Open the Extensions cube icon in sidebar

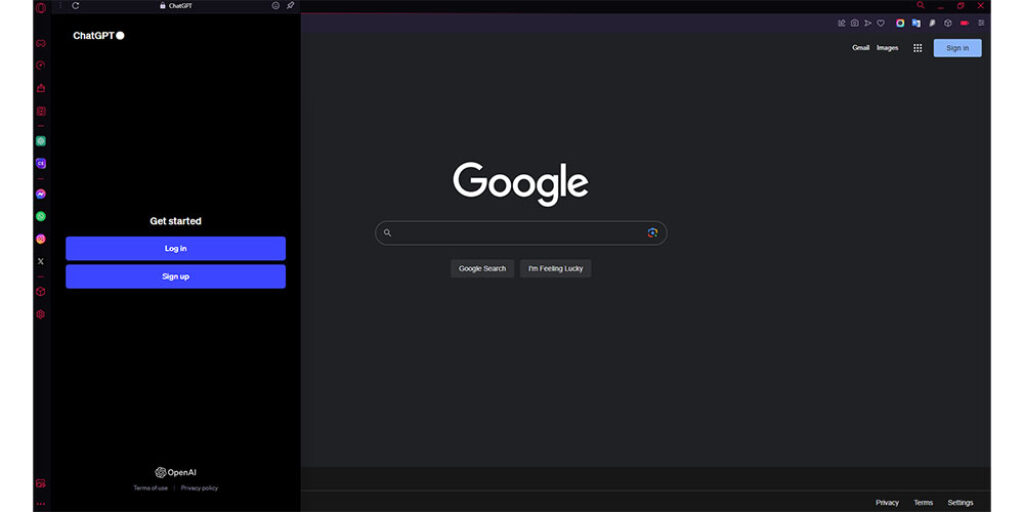tap(40, 291)
